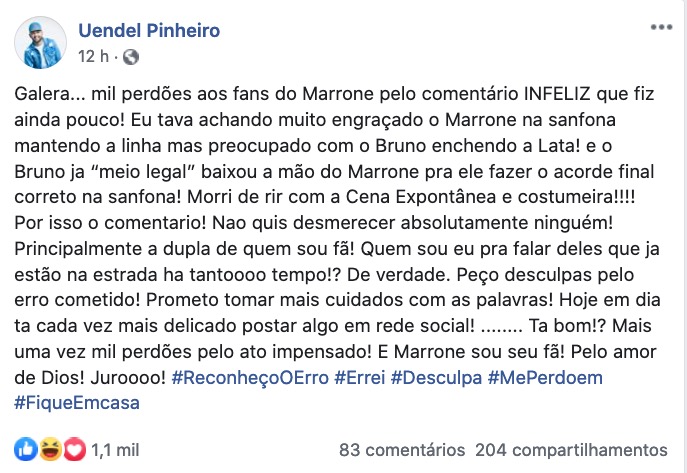Click the red Love heart reaction icon

(x=73, y=449)
